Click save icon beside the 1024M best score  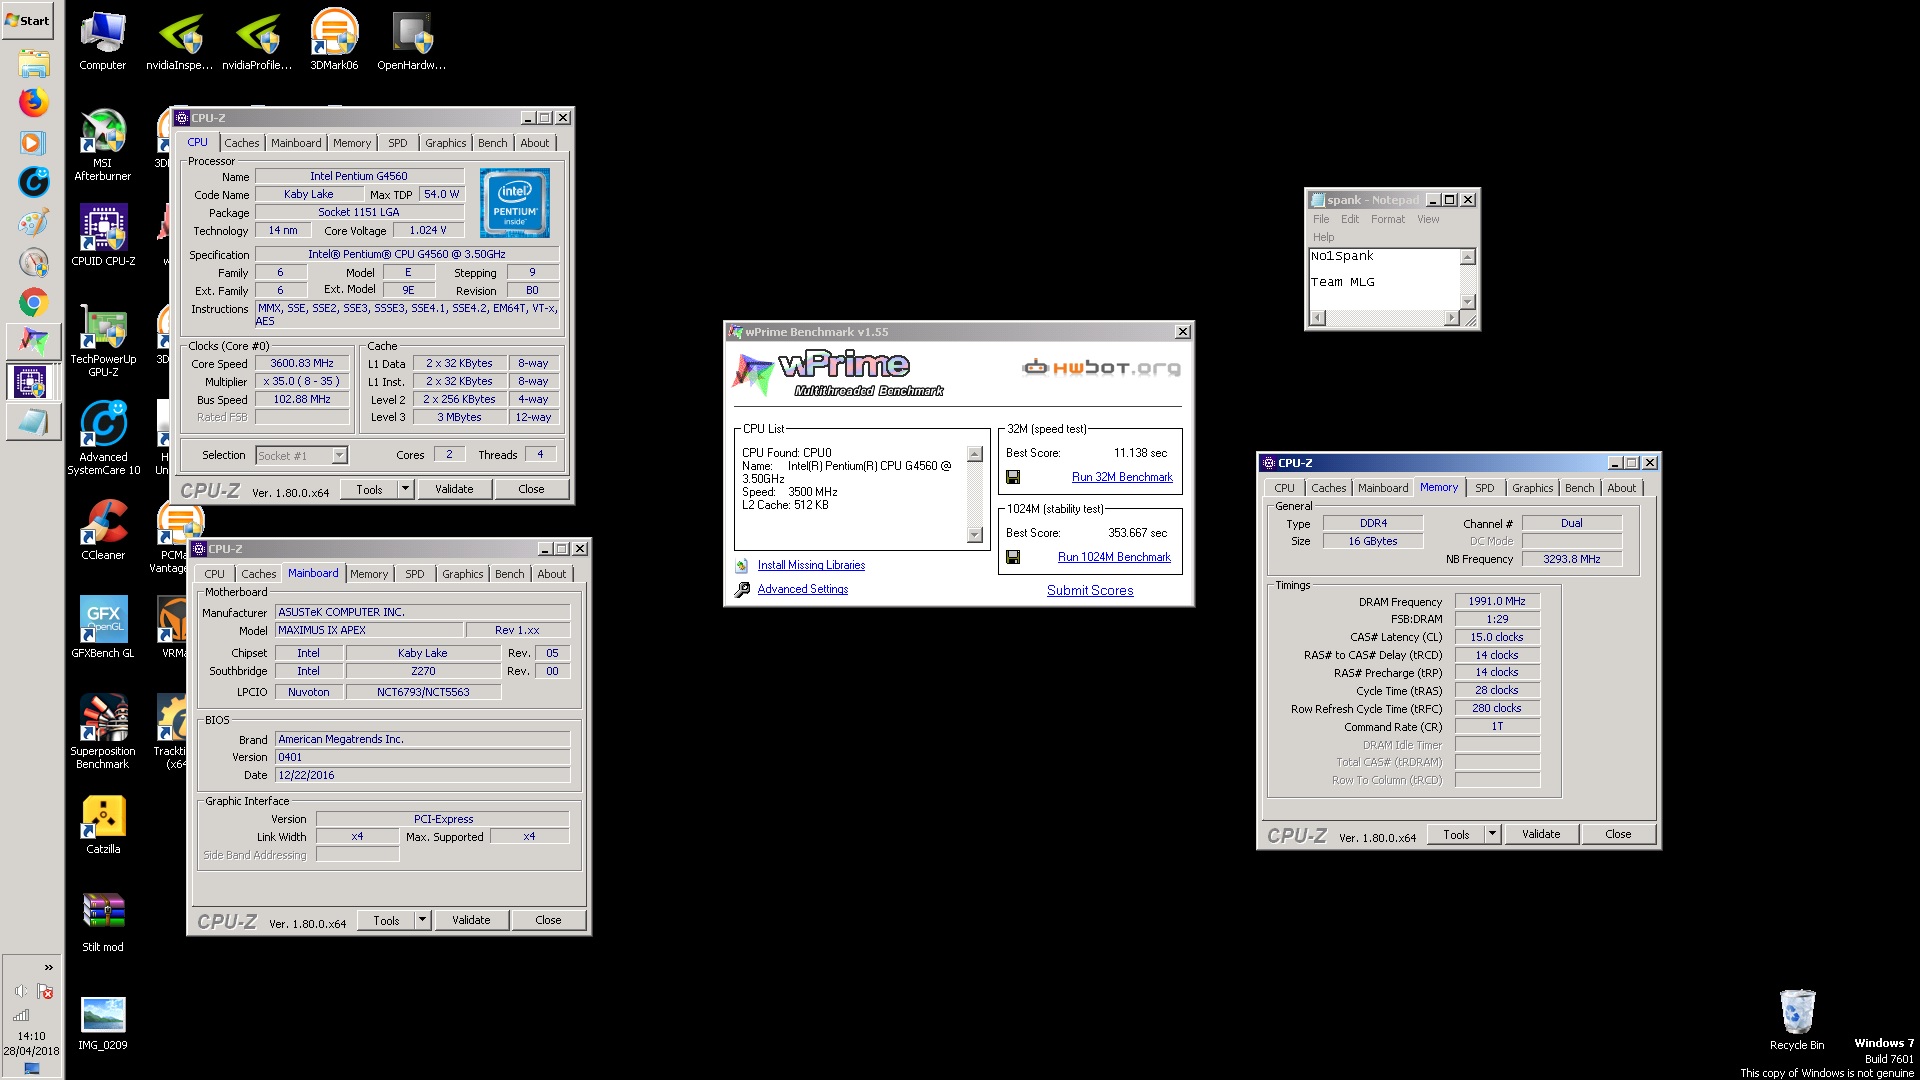[x=1013, y=558]
